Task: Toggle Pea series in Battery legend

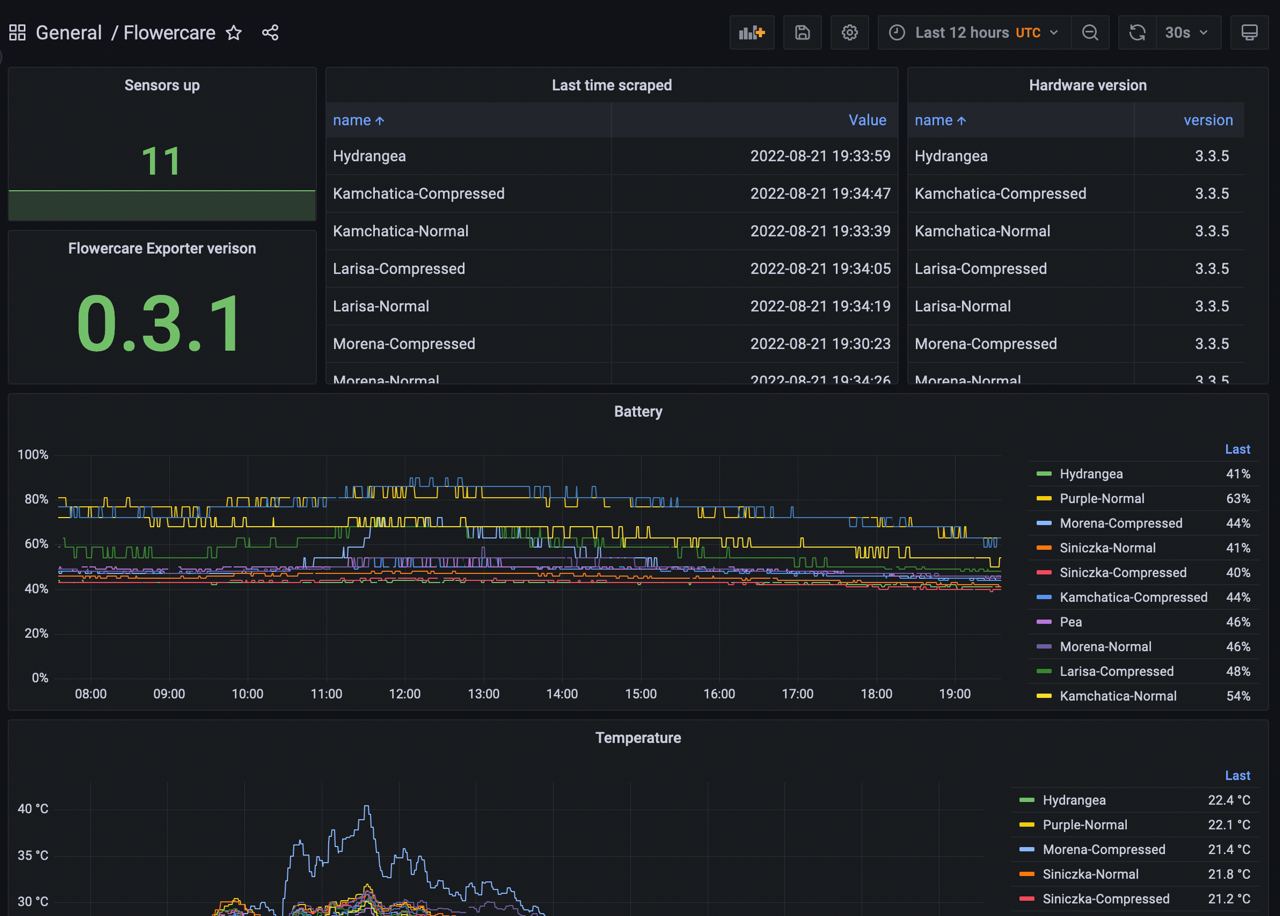Action: 1070,622
